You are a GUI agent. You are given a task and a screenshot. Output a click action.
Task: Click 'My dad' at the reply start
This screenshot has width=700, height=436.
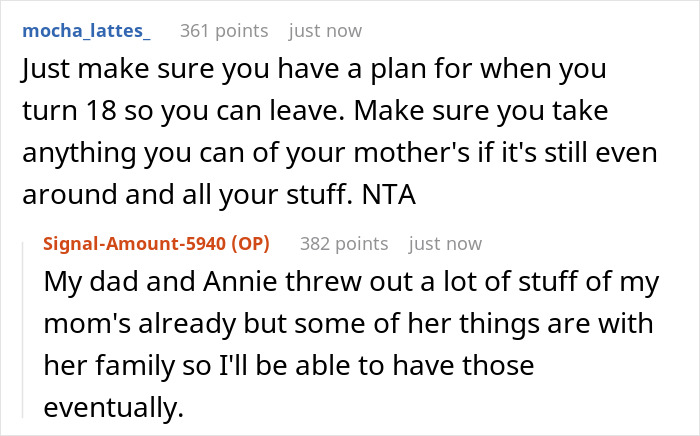tap(78, 283)
